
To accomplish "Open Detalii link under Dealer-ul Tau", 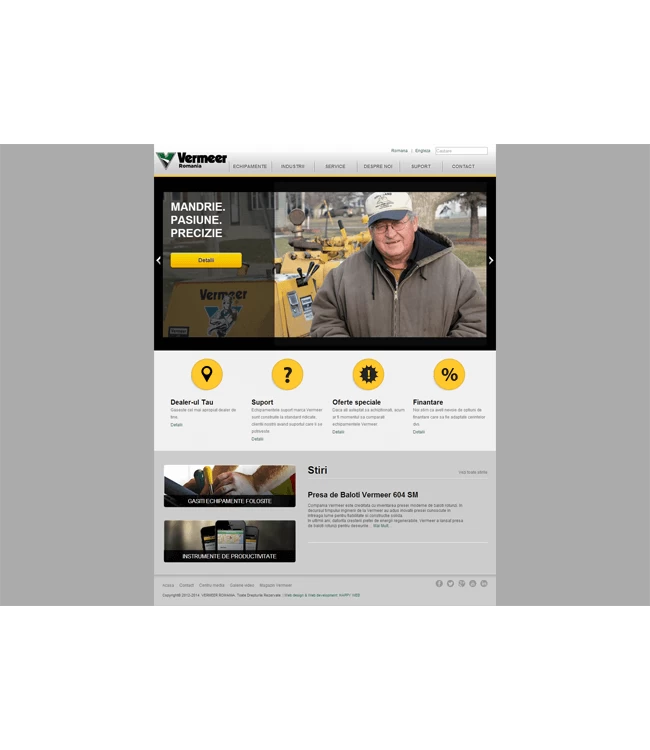I will pos(176,425).
